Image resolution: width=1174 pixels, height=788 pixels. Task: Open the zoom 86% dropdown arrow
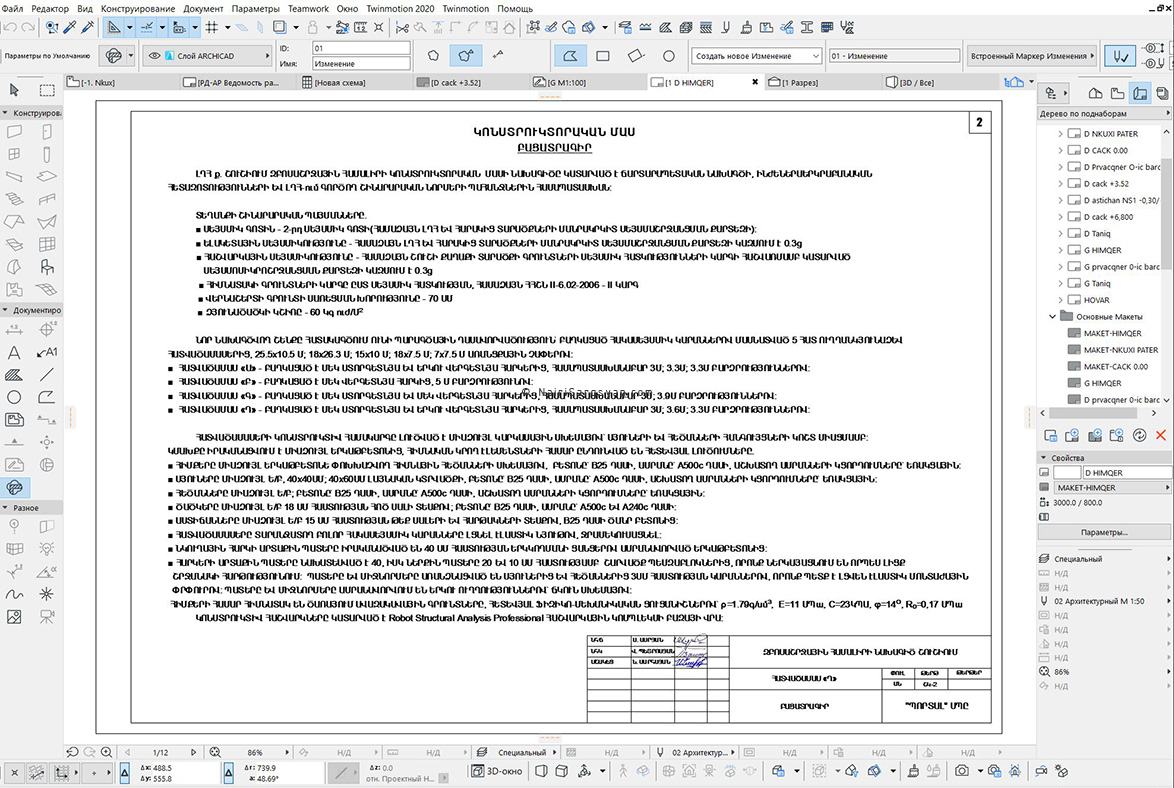coord(287,752)
